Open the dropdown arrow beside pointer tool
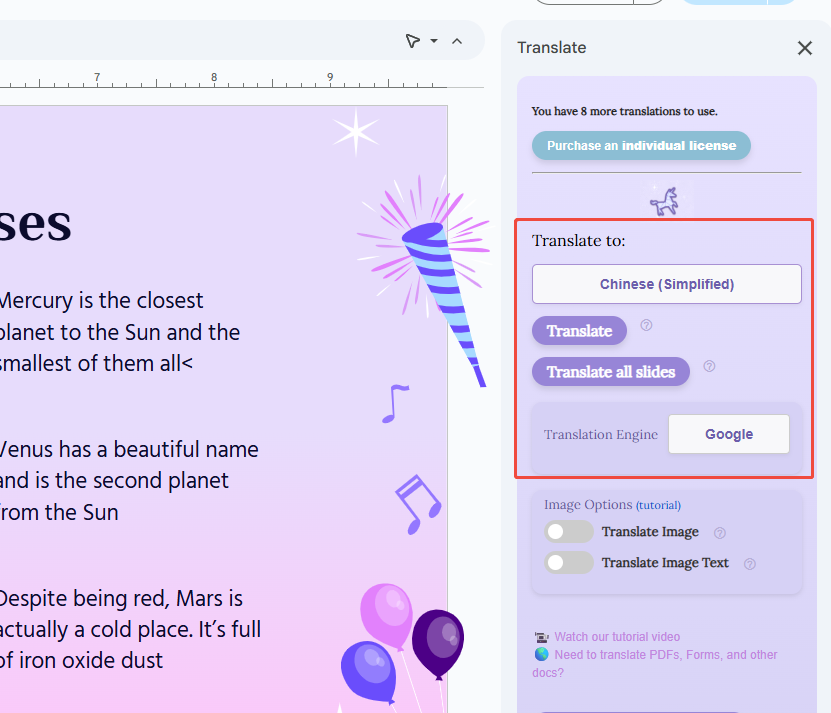Viewport: 831px width, 713px height. pyautogui.click(x=434, y=41)
